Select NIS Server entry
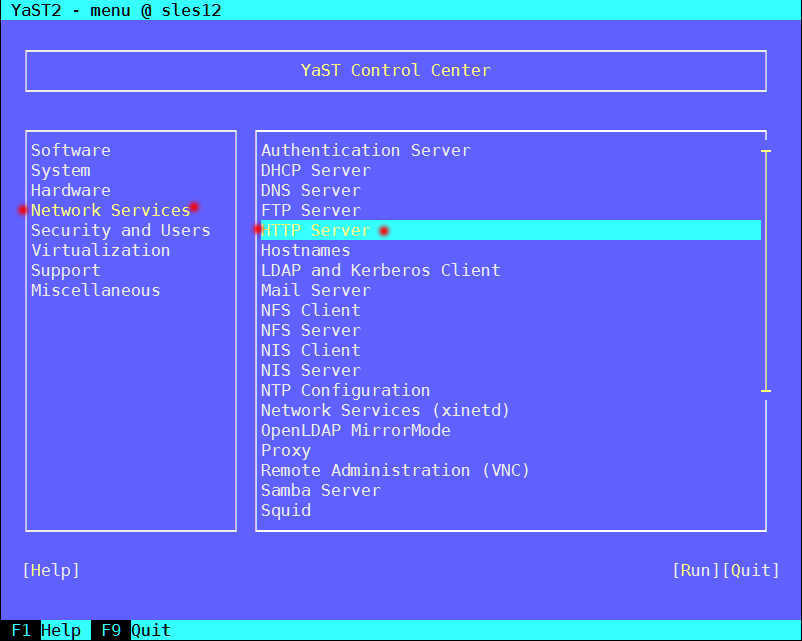This screenshot has width=802, height=641. pyautogui.click(x=310, y=370)
